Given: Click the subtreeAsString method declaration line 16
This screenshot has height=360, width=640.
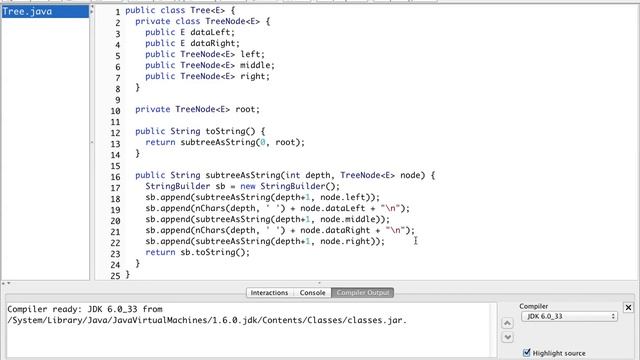Looking at the screenshot, I should (285, 176).
